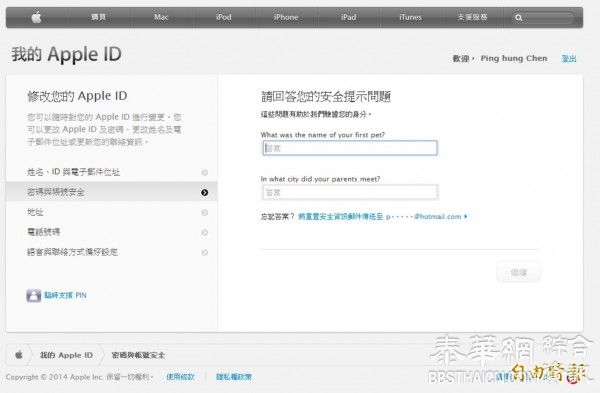600x393 pixels.
Task: Click the temporary support PIN person icon
Action: click(34, 295)
